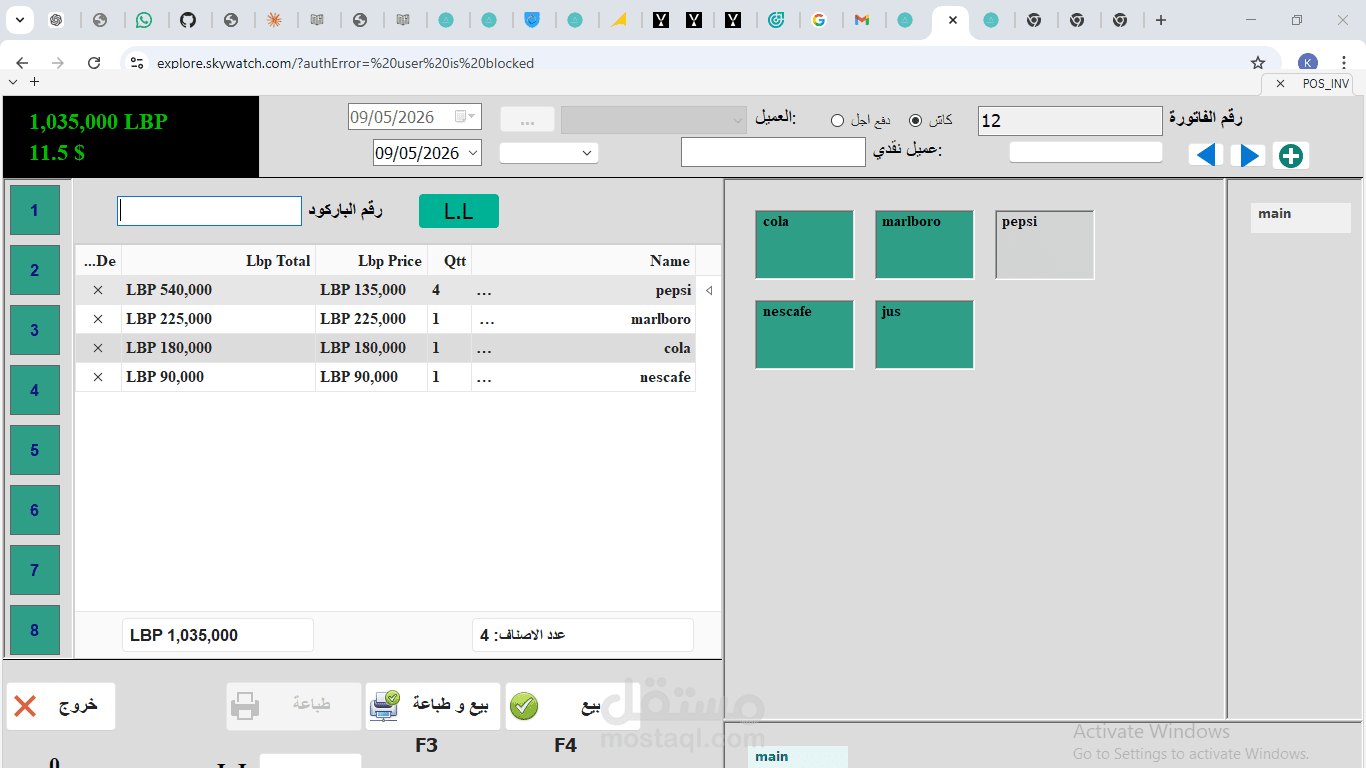Switch to the Google browser tab
Viewport: 1366px width, 768px height.
819,20
